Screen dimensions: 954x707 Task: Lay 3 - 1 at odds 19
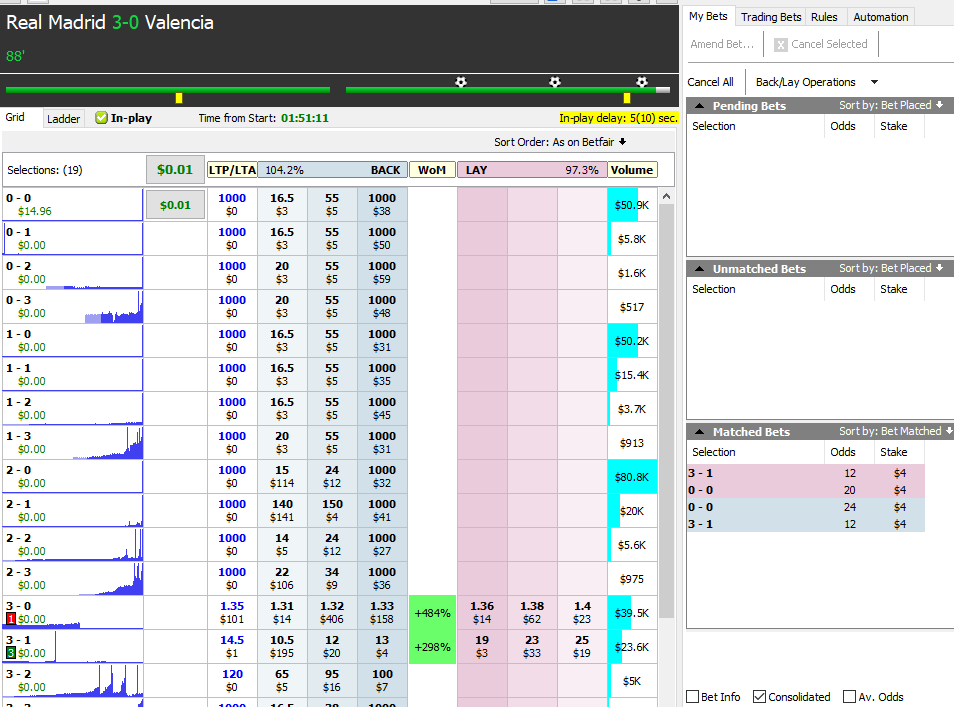click(482, 647)
